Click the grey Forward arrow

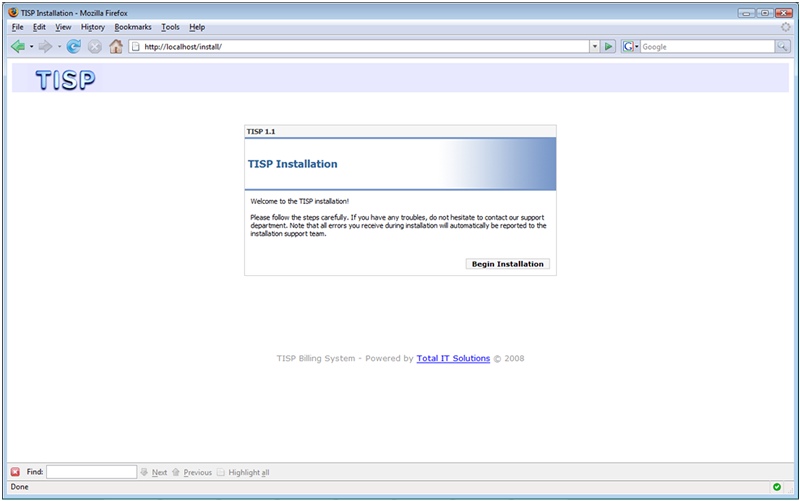pos(45,46)
